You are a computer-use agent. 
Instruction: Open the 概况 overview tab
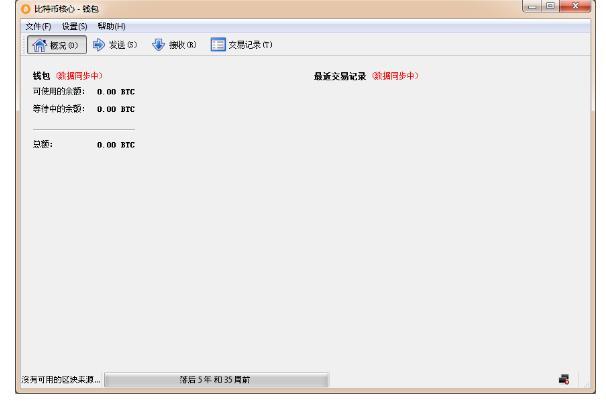click(x=57, y=45)
